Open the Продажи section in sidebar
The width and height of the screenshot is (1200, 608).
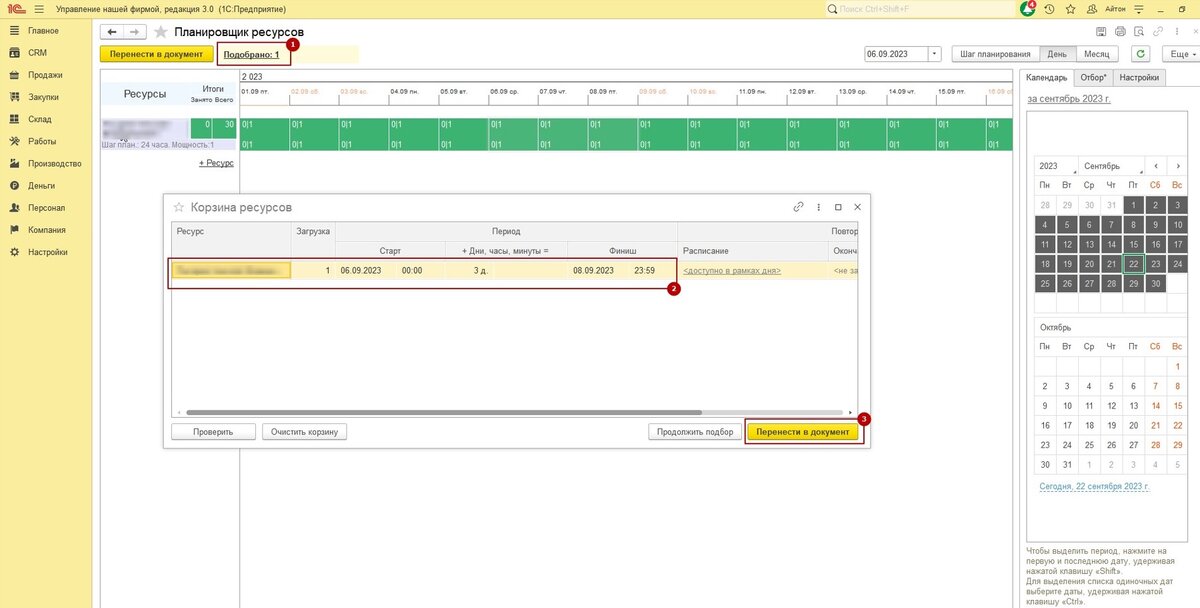(45, 75)
